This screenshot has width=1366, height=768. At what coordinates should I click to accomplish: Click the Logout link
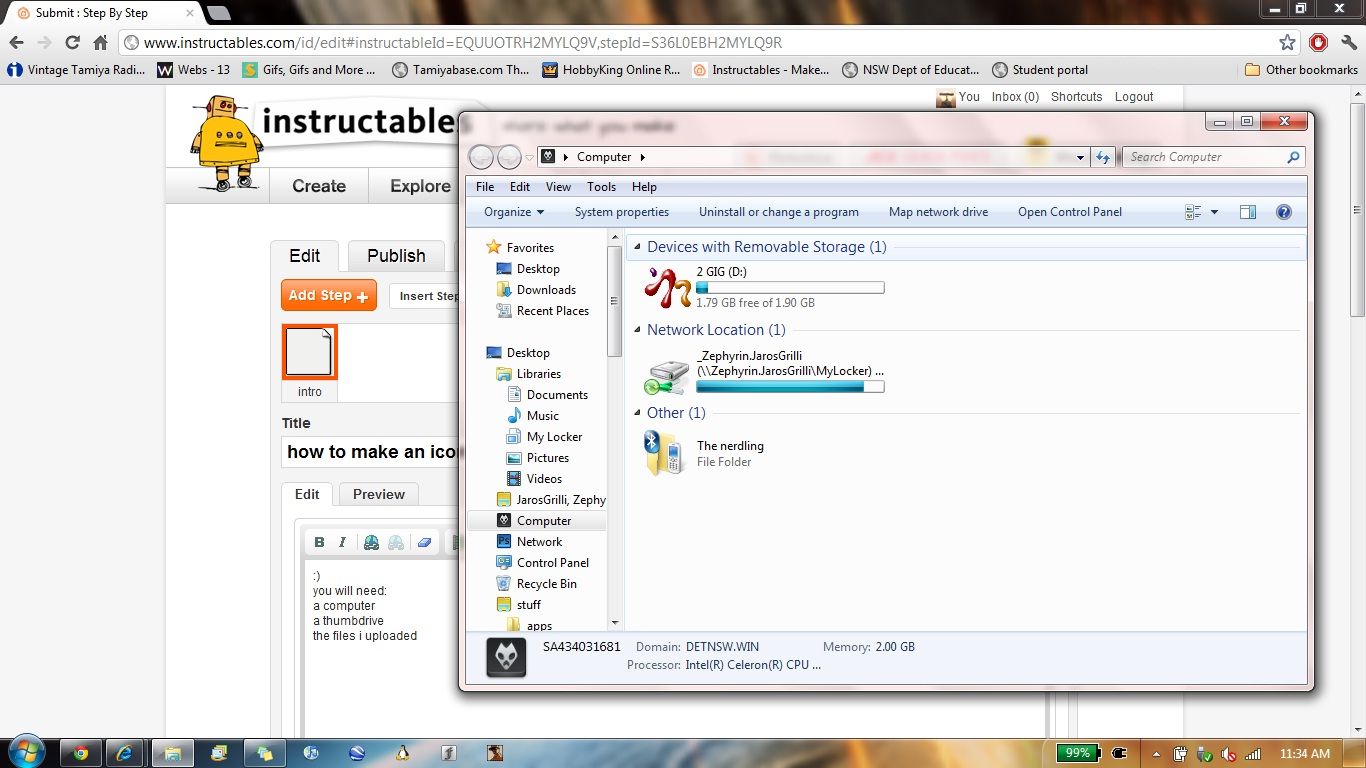1134,97
